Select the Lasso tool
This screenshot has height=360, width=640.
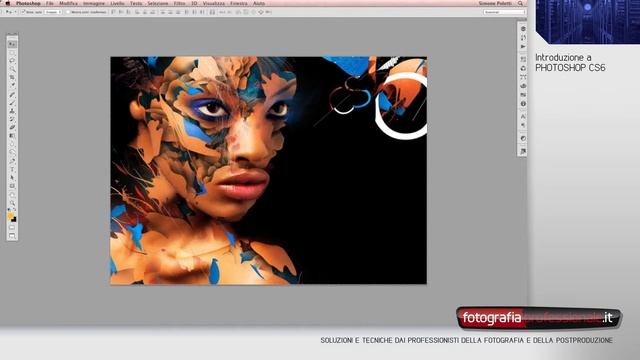pos(12,60)
